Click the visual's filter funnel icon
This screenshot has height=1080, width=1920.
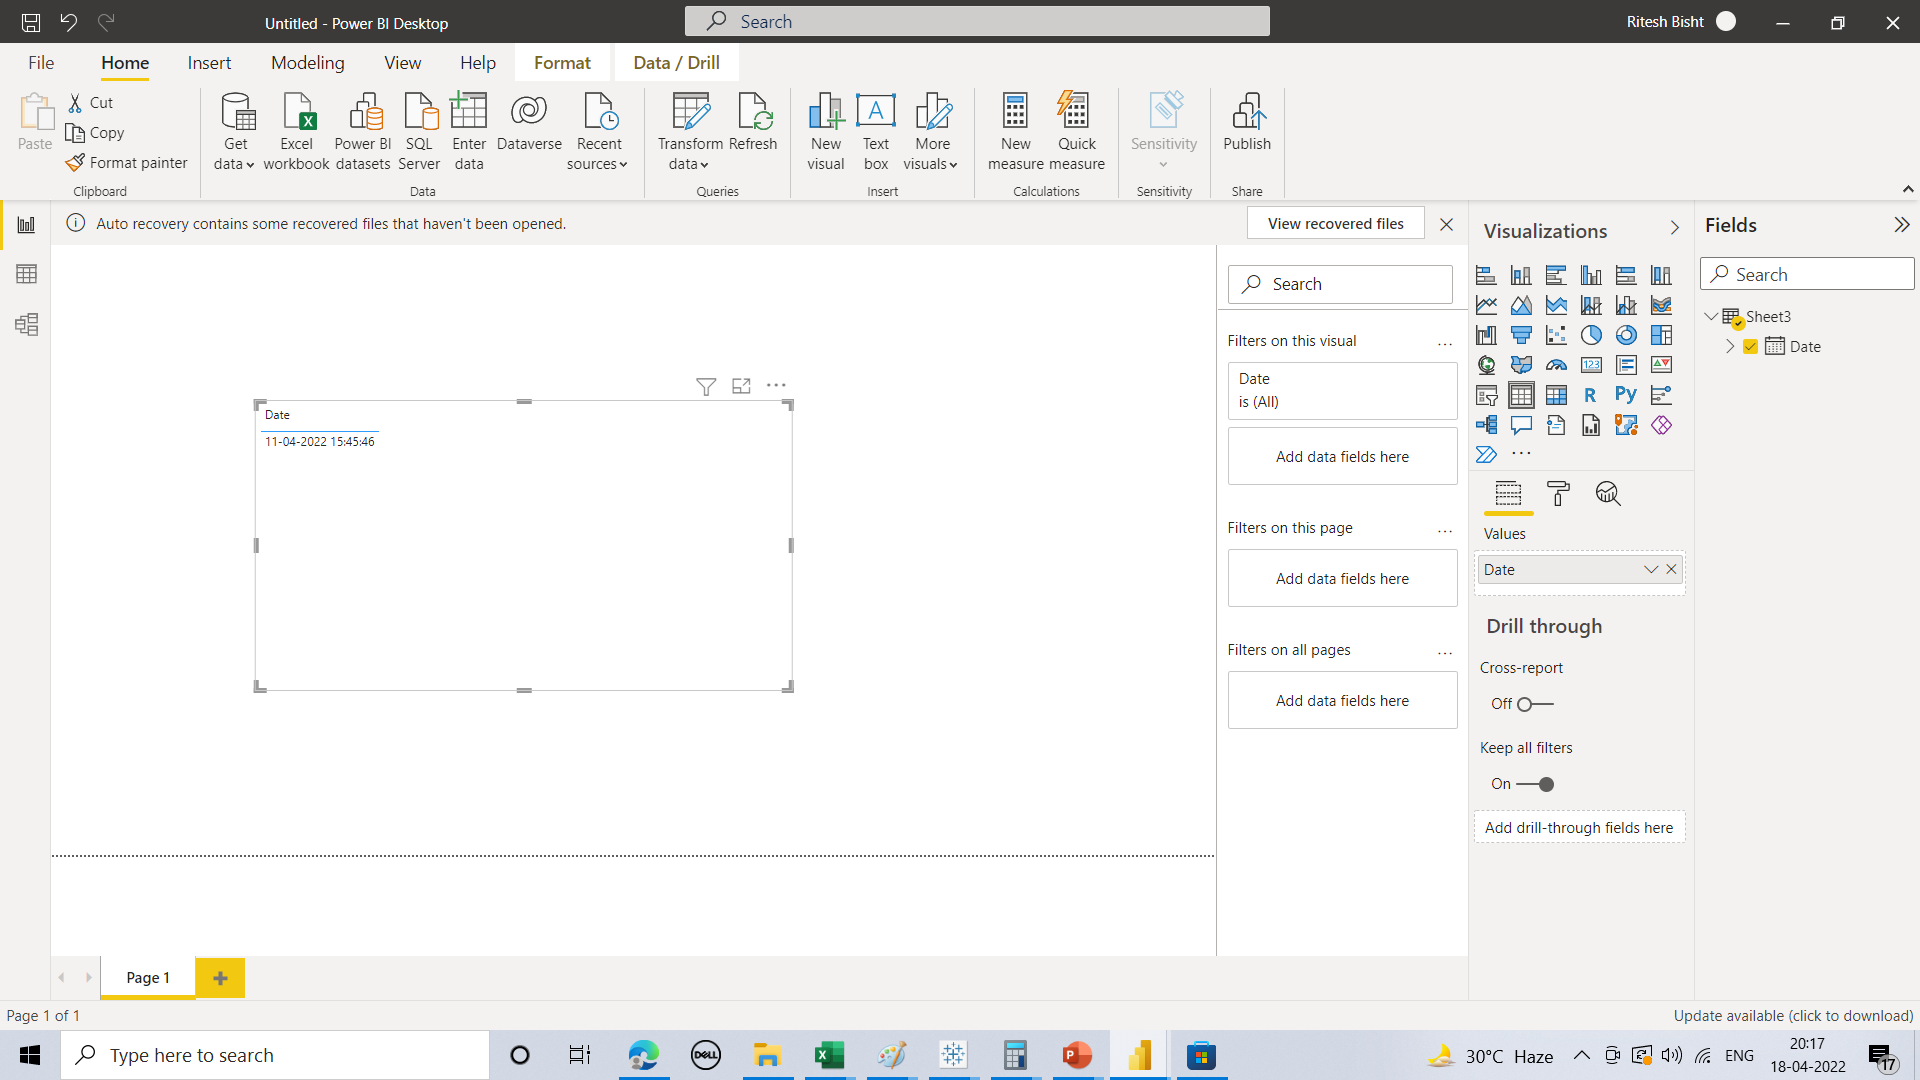[706, 386]
